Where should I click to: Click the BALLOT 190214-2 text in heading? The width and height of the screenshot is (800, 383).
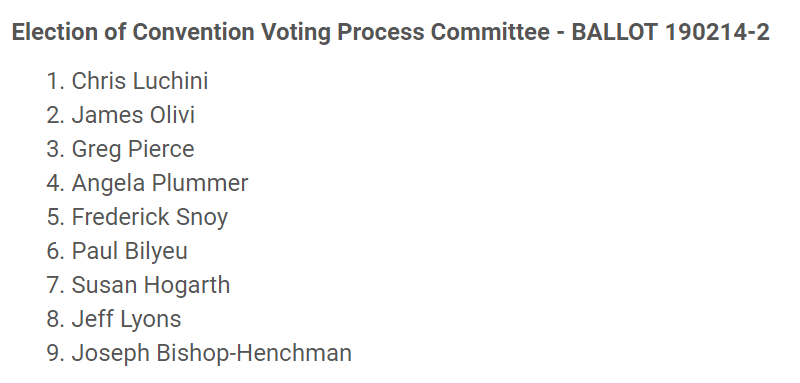670,32
